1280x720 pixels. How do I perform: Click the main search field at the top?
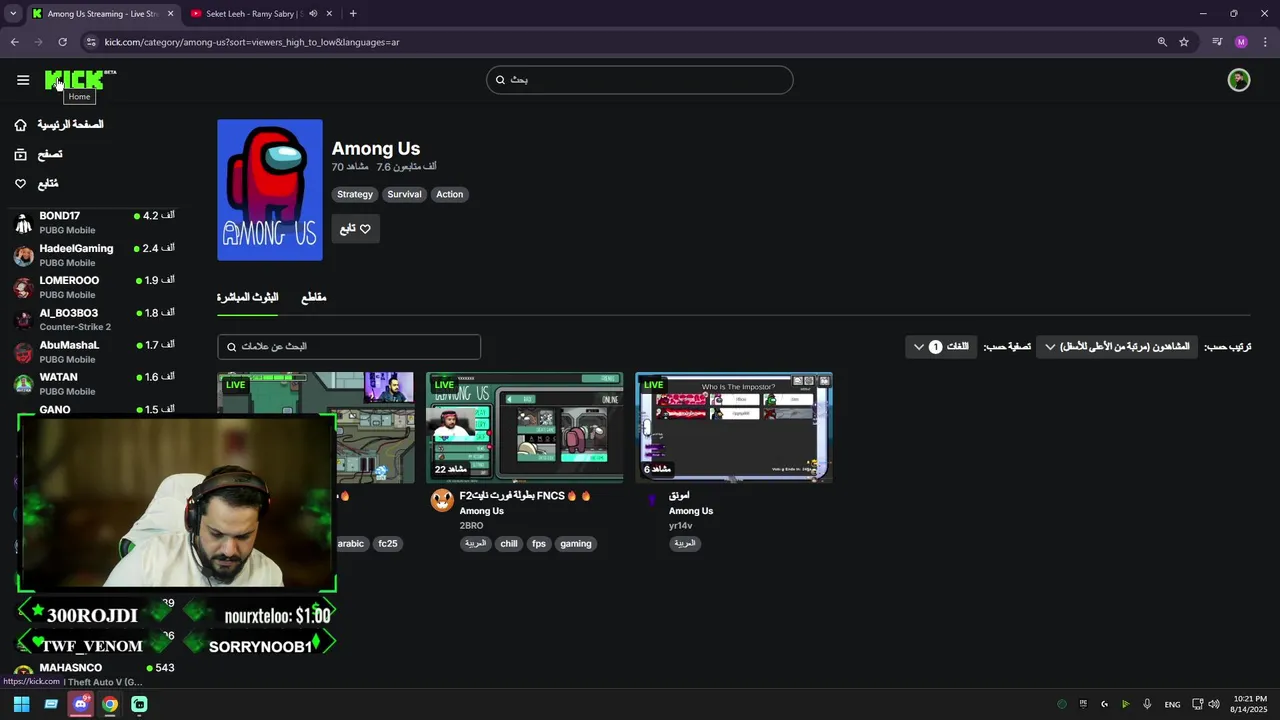640,80
